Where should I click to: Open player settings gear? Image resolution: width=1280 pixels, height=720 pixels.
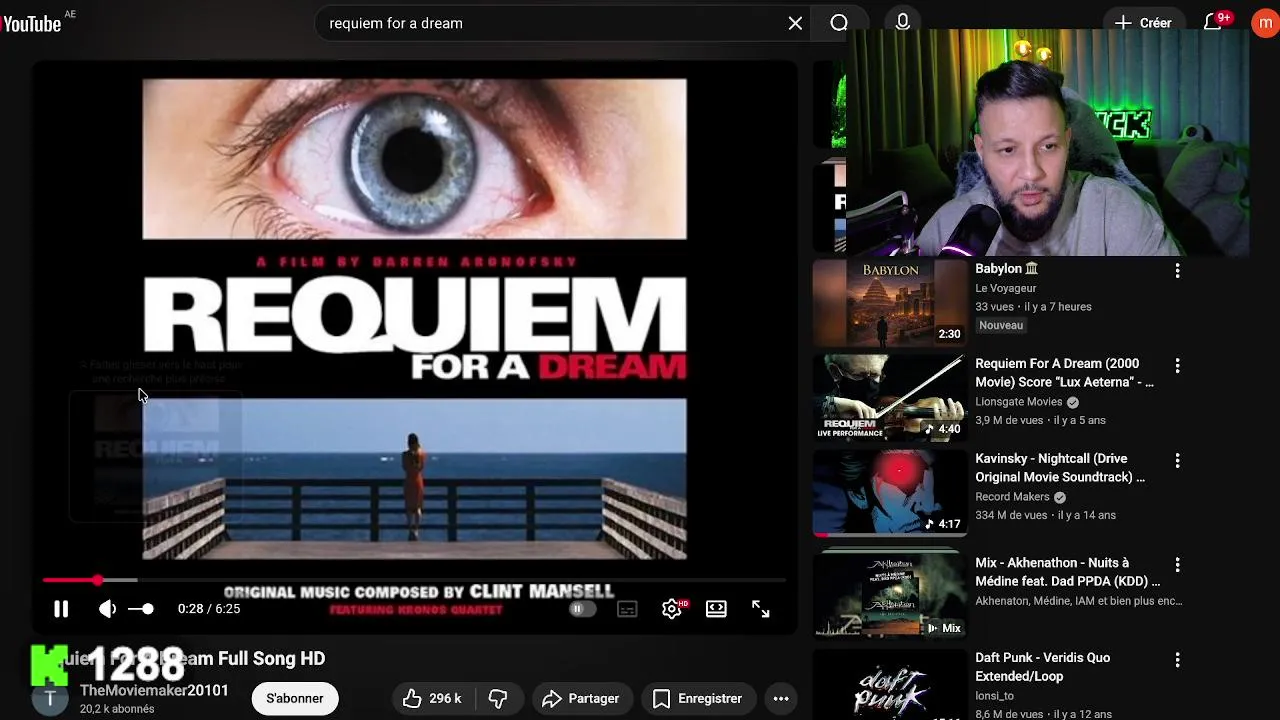[x=672, y=609]
